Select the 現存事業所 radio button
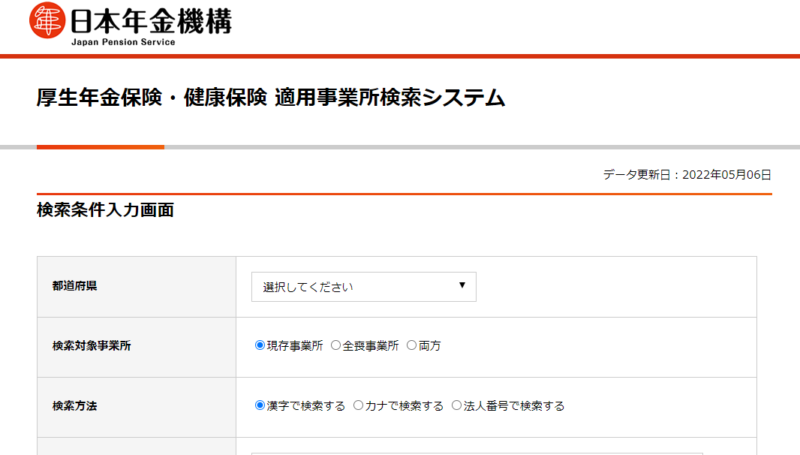Screen dimensions: 800x455 click(261, 346)
